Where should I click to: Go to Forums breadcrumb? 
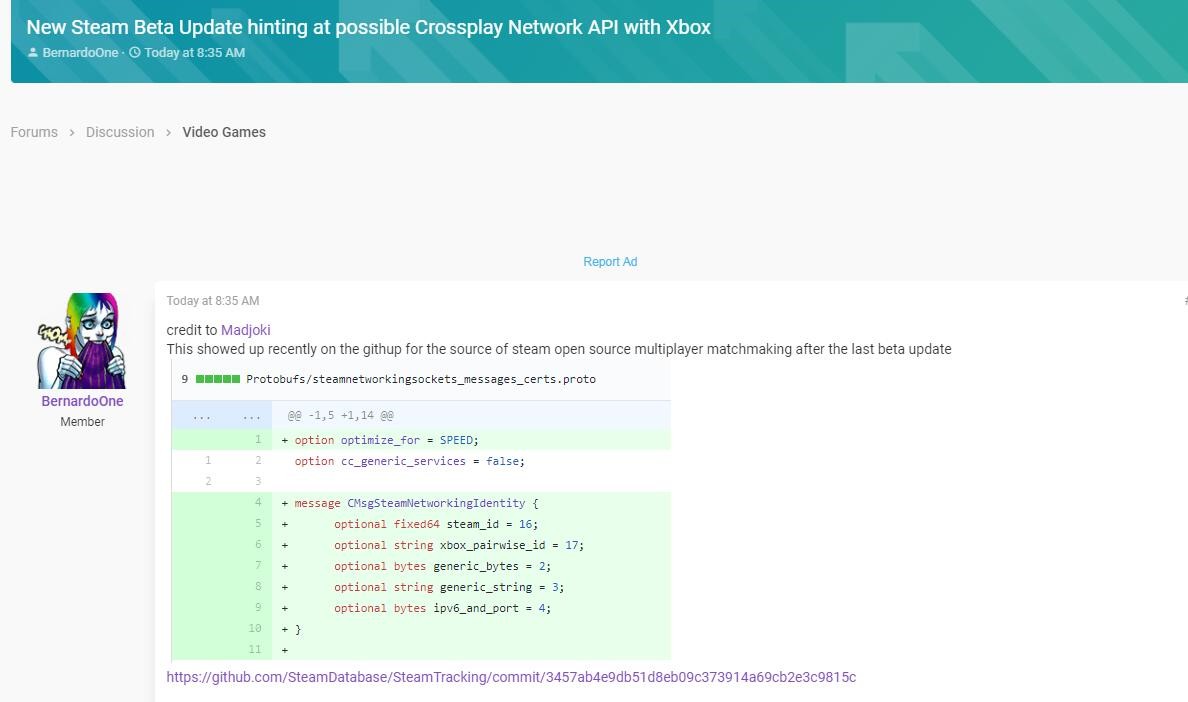[34, 132]
